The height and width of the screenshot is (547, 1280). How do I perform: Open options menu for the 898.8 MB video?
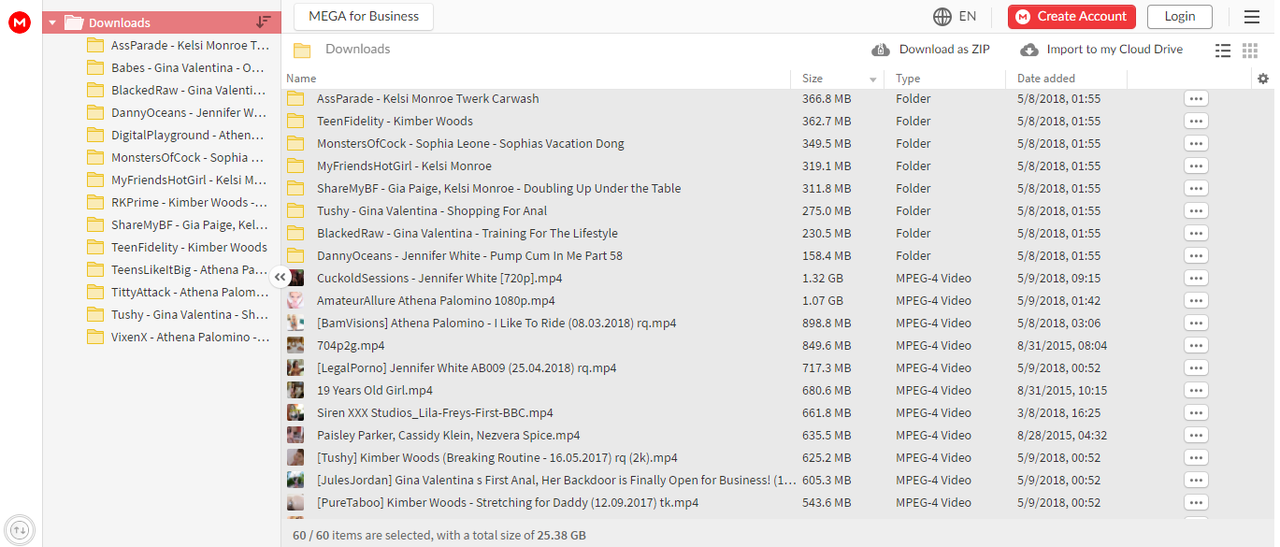1196,323
